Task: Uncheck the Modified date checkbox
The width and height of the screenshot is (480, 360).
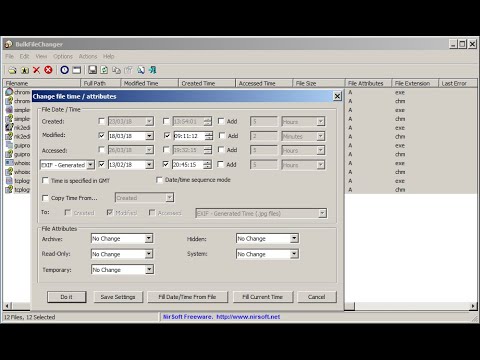Action: (x=102, y=135)
